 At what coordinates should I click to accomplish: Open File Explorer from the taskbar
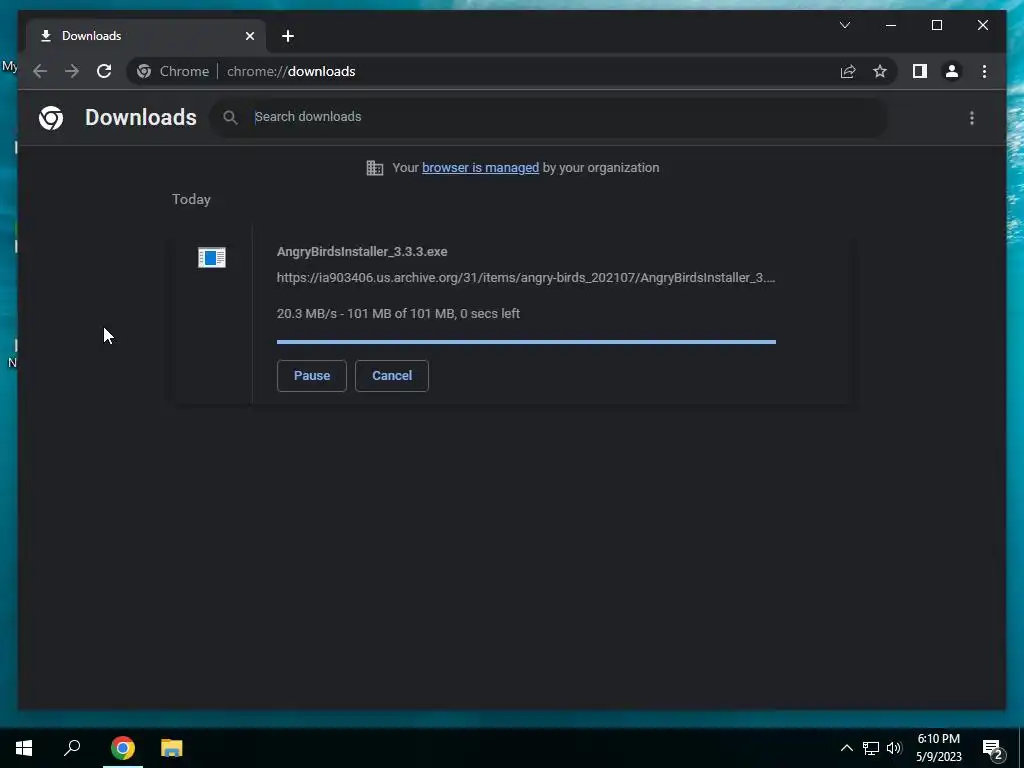click(x=172, y=748)
